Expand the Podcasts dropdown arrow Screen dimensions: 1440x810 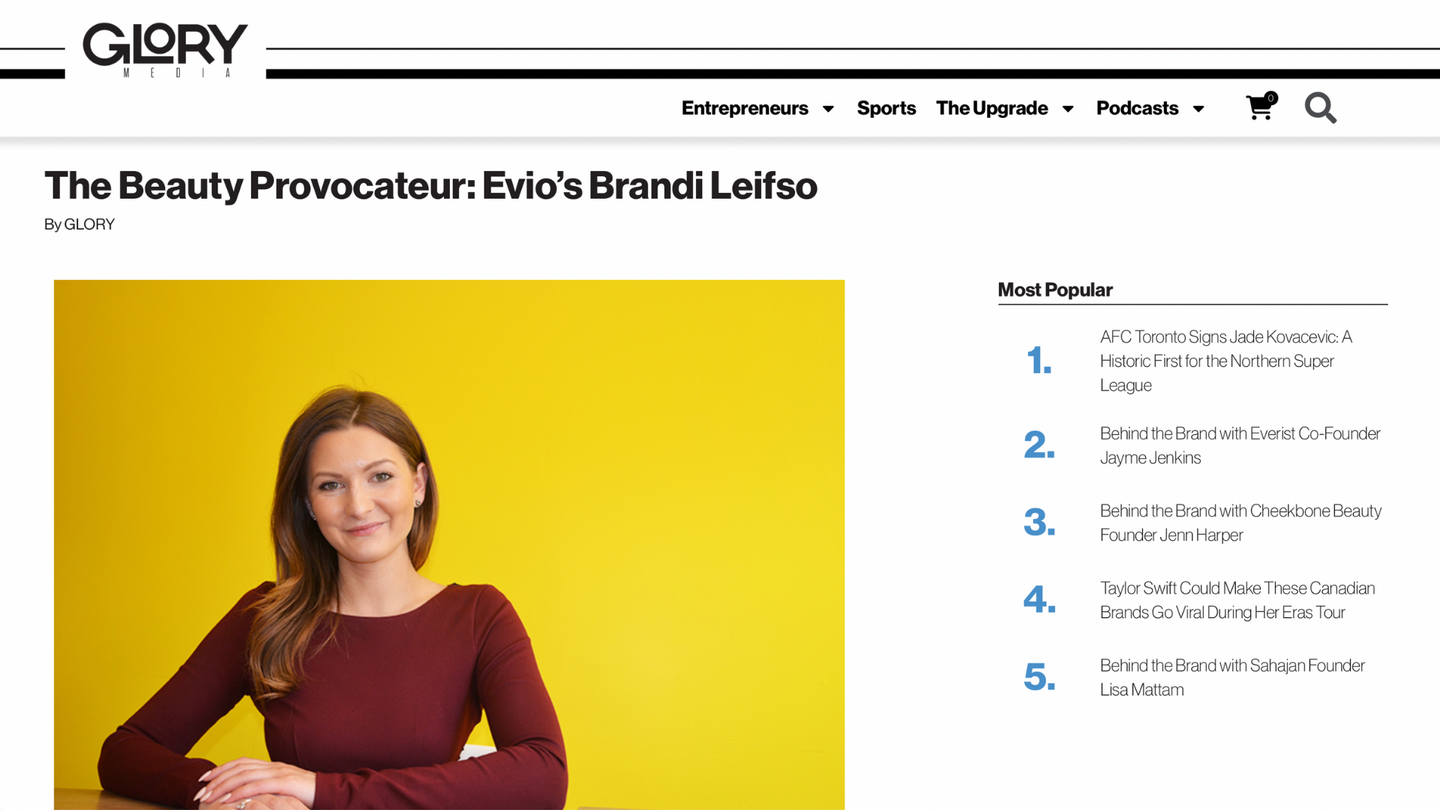pyautogui.click(x=1198, y=109)
